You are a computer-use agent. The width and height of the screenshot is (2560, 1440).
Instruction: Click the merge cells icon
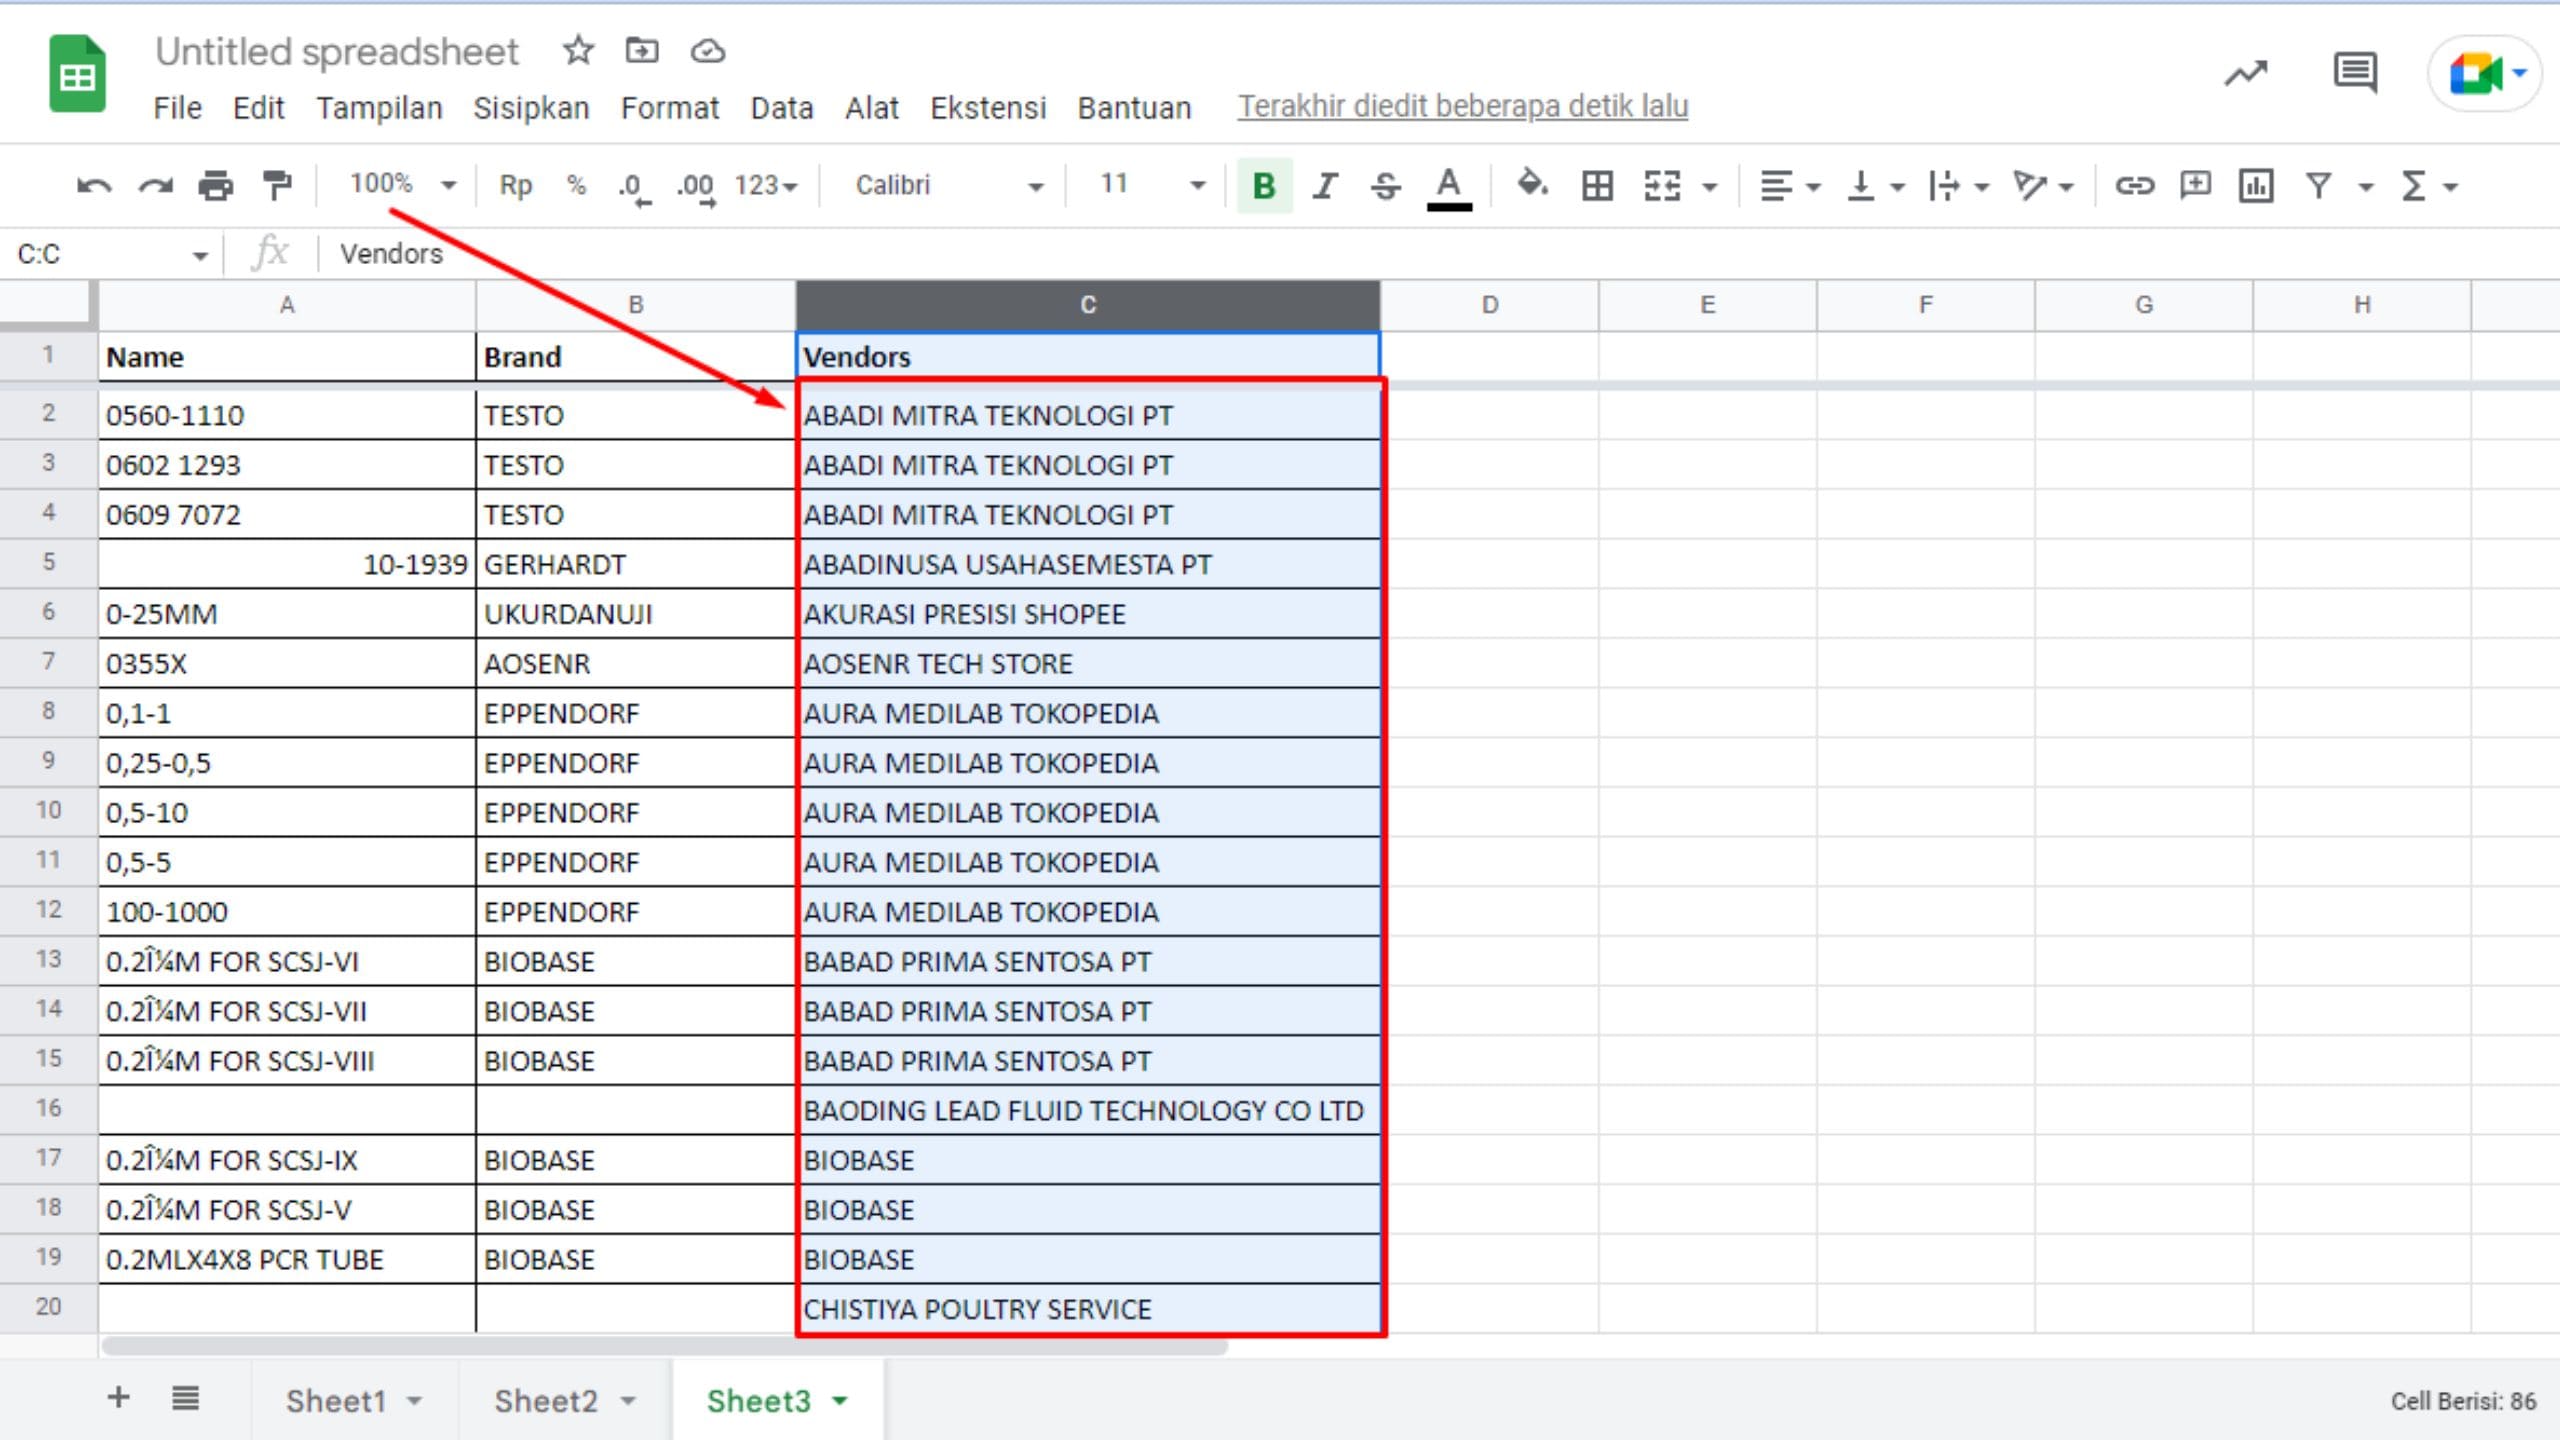pos(1662,186)
